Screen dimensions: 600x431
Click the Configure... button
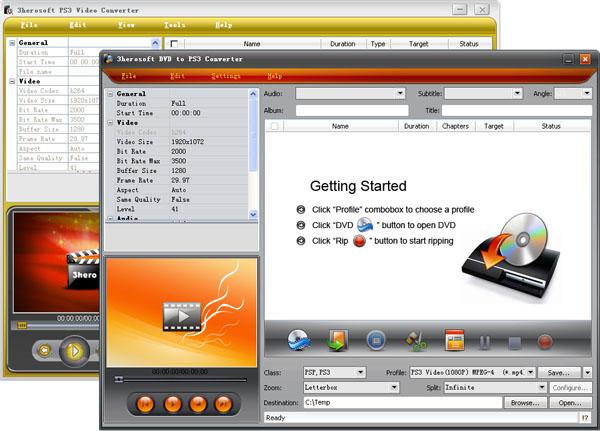570,388
